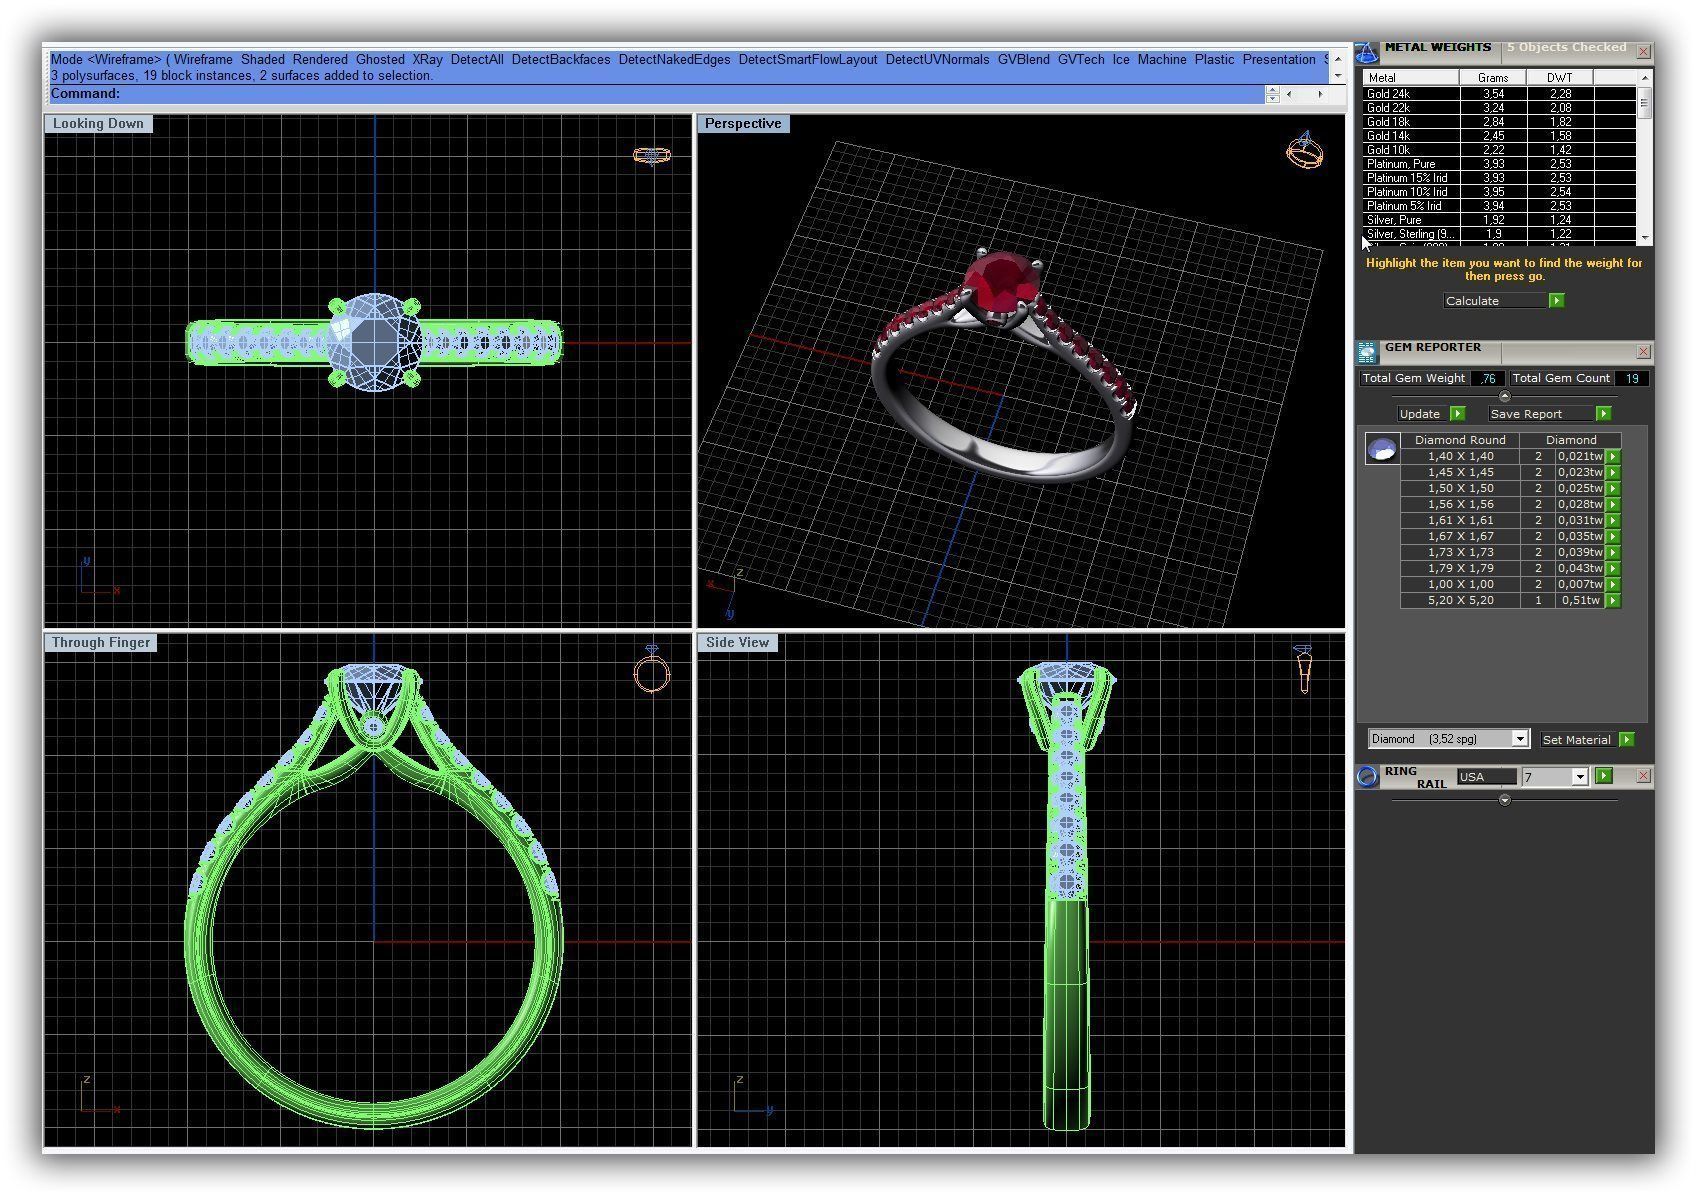Click the Metal column header
Screen dimensions: 1697x1196
click(1411, 77)
